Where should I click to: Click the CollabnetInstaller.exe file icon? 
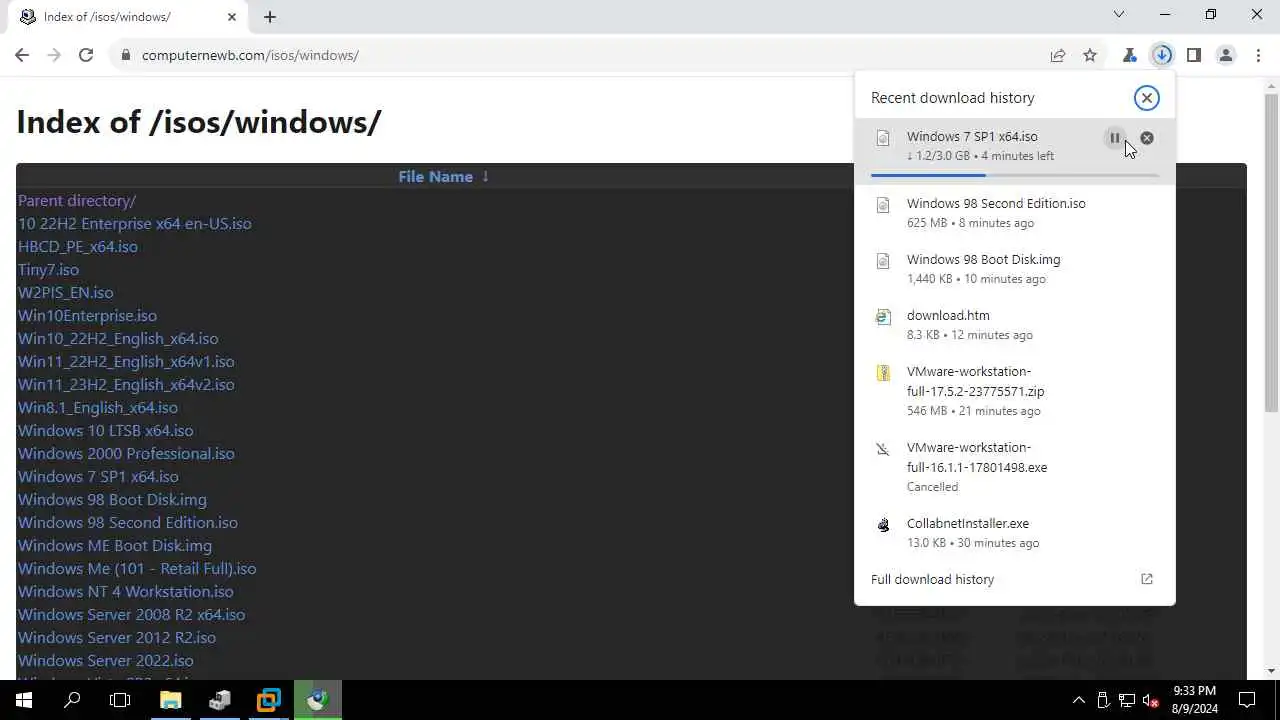click(x=883, y=525)
